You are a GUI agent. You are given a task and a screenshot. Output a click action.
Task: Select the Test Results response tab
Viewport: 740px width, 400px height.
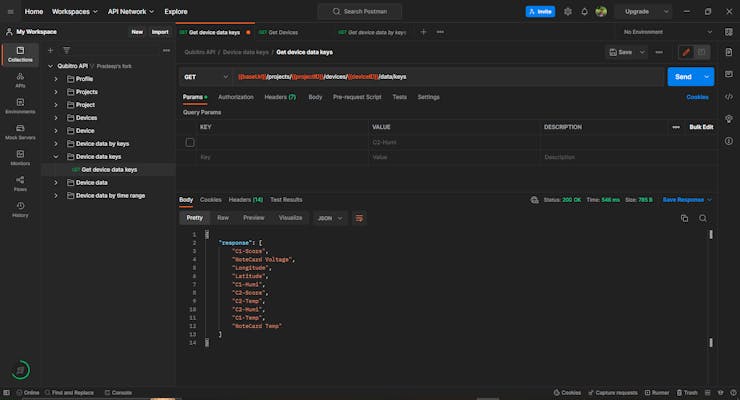tap(286, 199)
